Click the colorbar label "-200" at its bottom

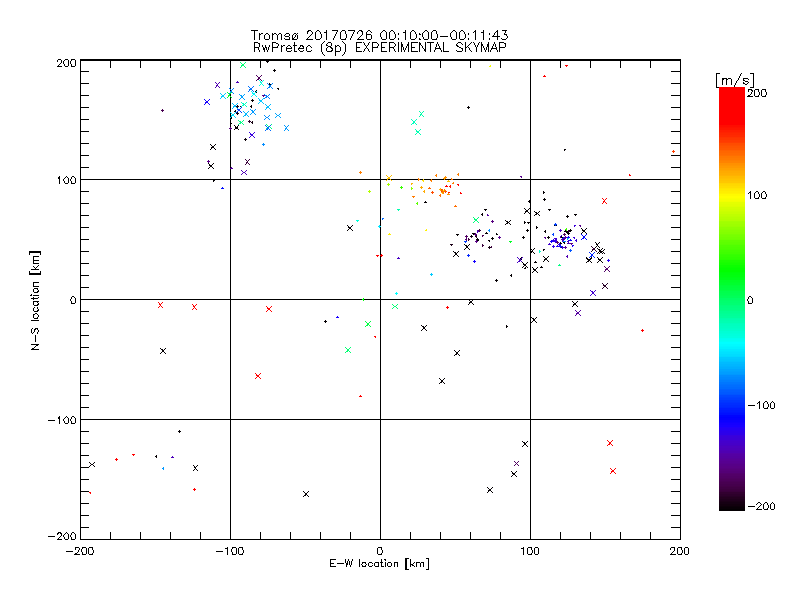(761, 506)
